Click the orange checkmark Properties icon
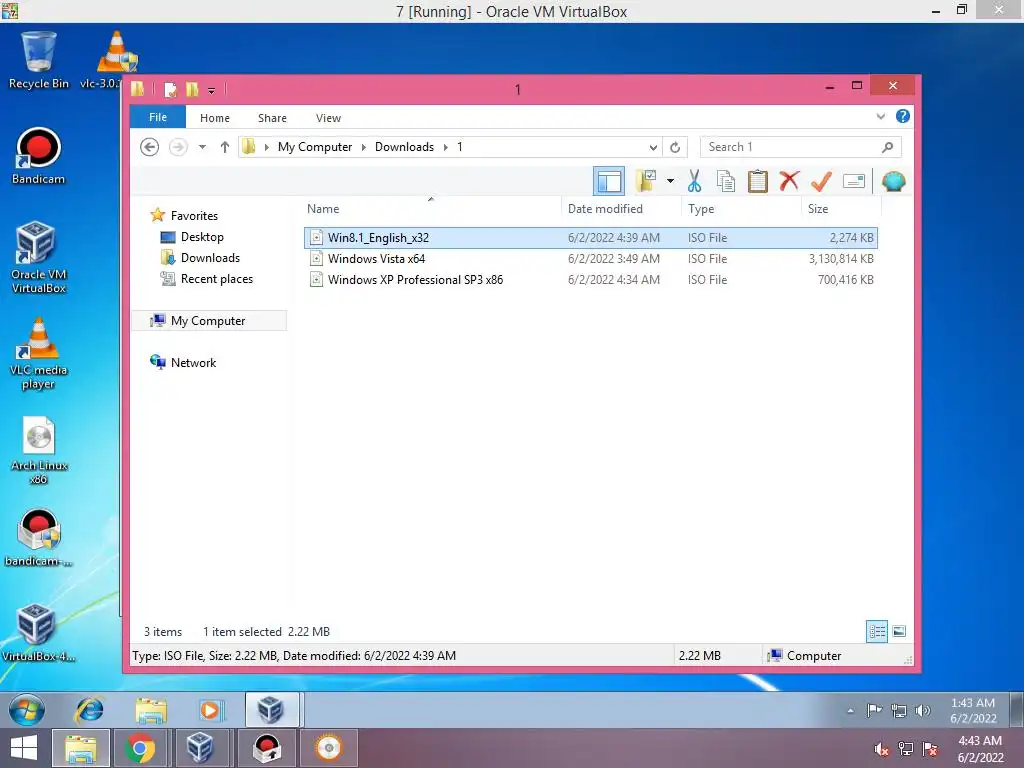The image size is (1024, 768). tap(821, 181)
